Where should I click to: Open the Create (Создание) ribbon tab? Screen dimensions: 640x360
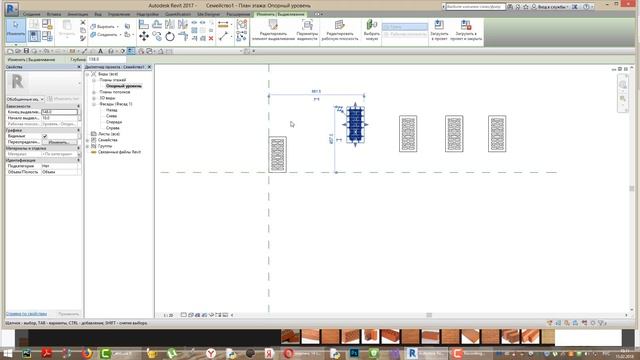pyautogui.click(x=31, y=14)
